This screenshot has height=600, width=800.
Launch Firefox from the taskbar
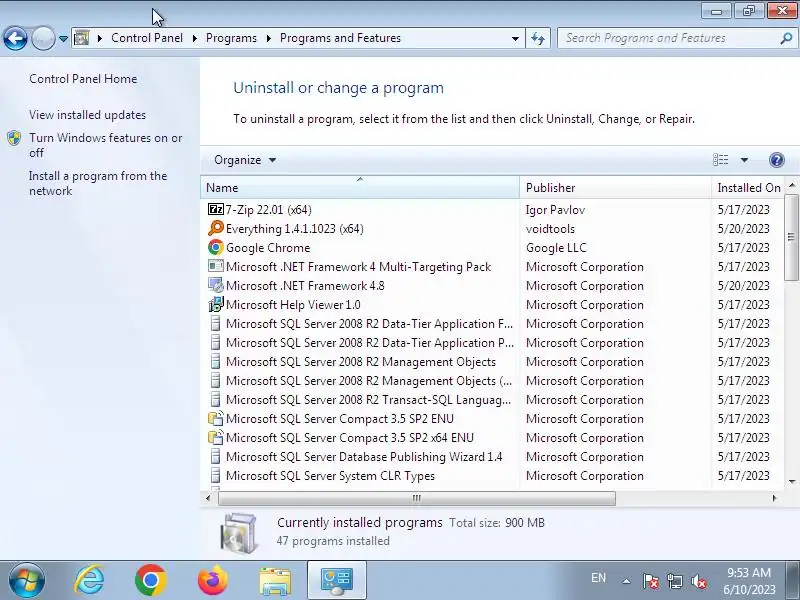pos(213,581)
